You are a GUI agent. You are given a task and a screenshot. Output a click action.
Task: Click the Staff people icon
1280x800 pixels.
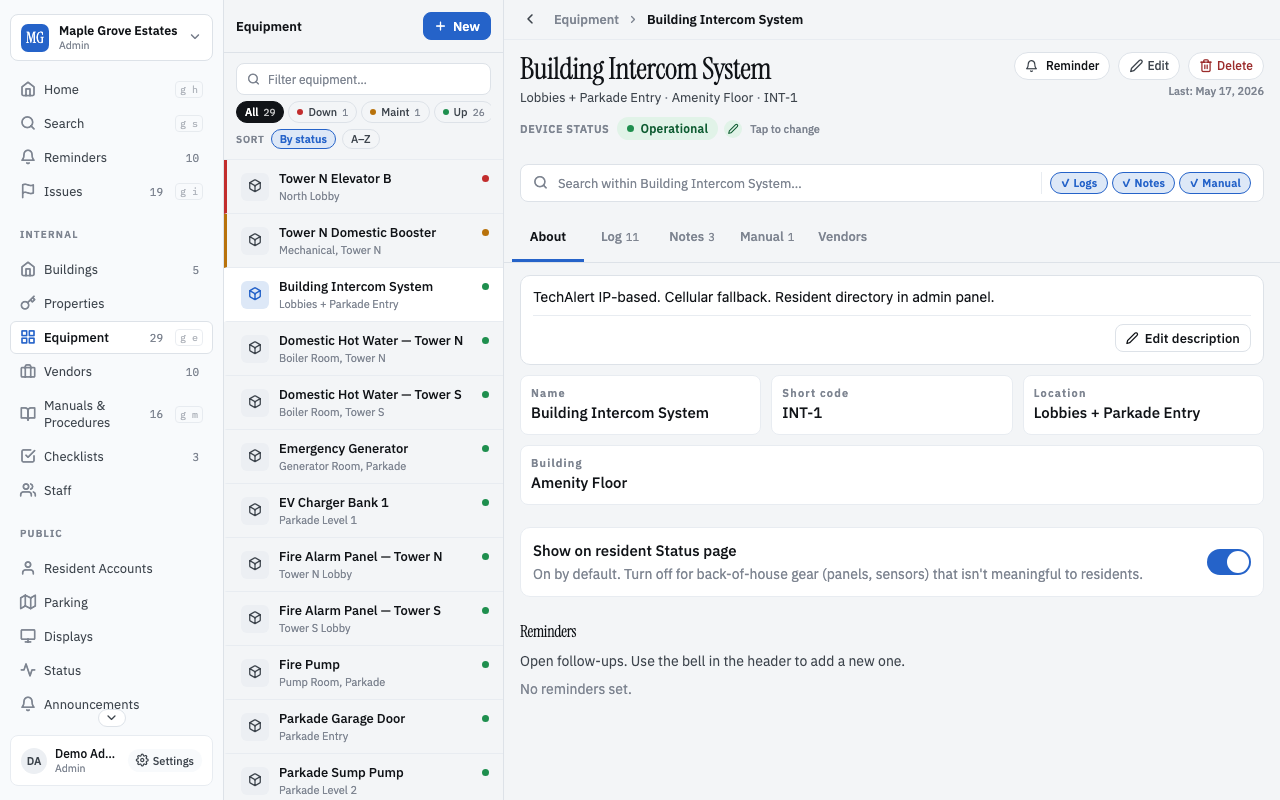tap(28, 490)
